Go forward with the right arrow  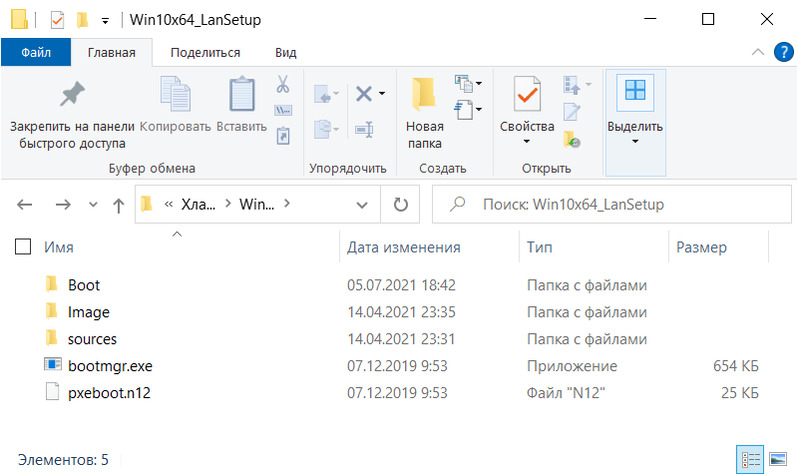(x=63, y=205)
